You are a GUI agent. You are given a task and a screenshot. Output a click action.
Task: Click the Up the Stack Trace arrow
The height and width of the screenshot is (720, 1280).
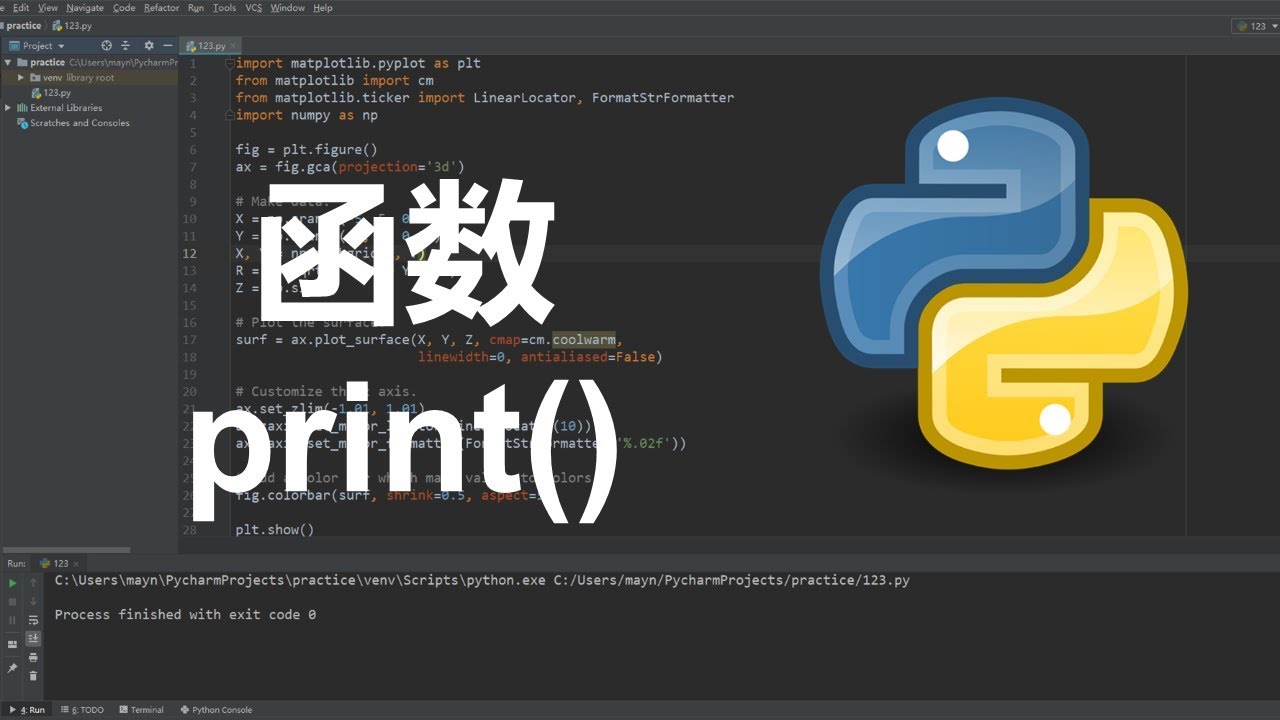point(33,583)
